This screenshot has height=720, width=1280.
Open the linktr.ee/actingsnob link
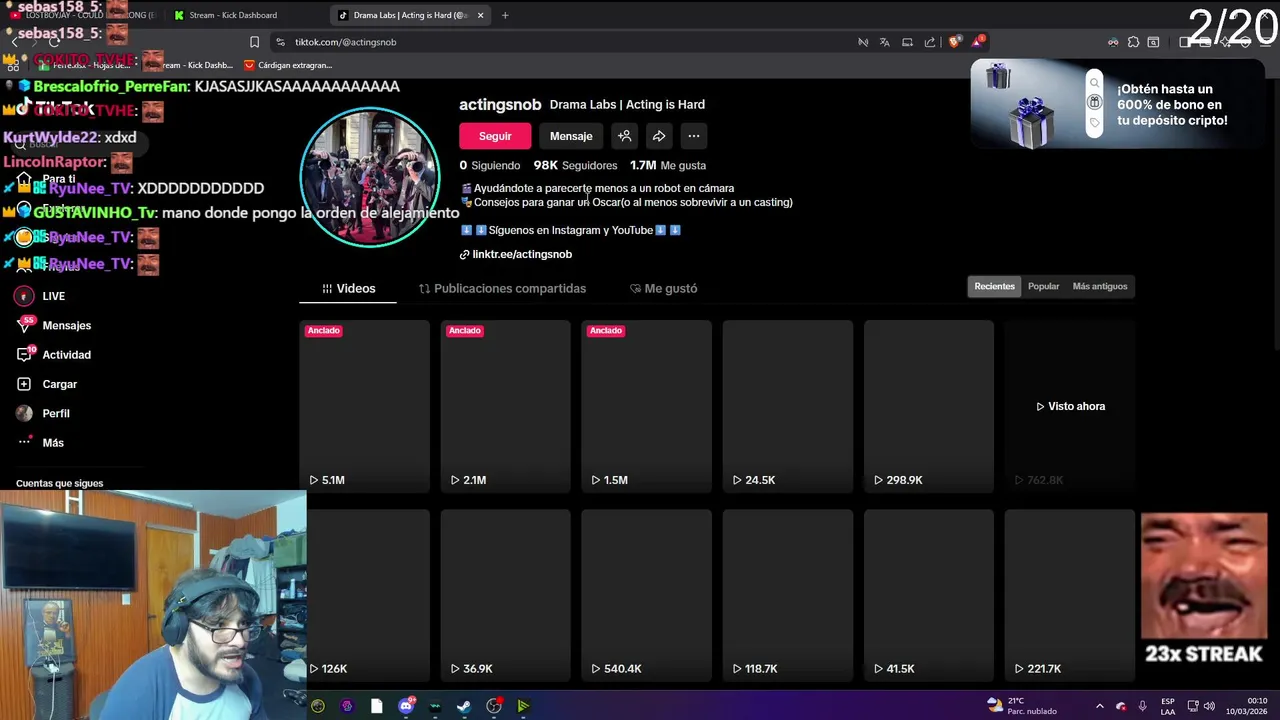[515, 254]
